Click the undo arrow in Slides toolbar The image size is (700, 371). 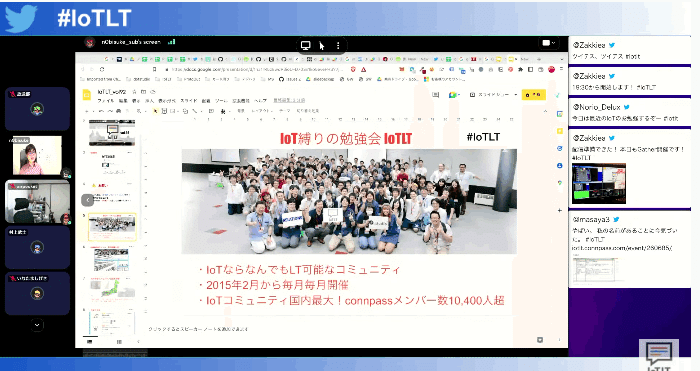[101, 111]
